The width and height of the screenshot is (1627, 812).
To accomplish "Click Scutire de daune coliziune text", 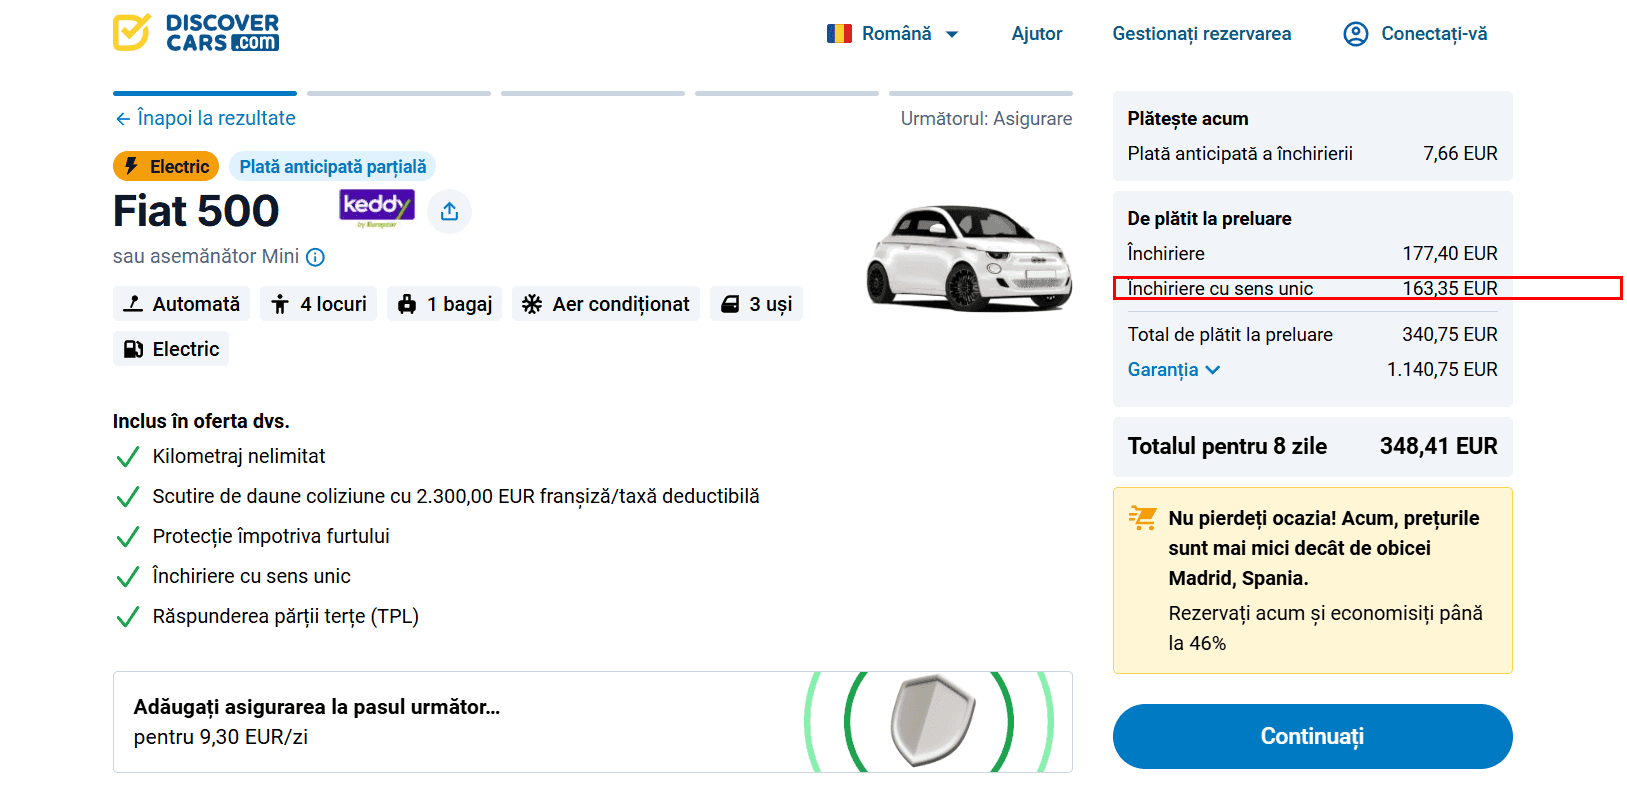I will pos(456,496).
